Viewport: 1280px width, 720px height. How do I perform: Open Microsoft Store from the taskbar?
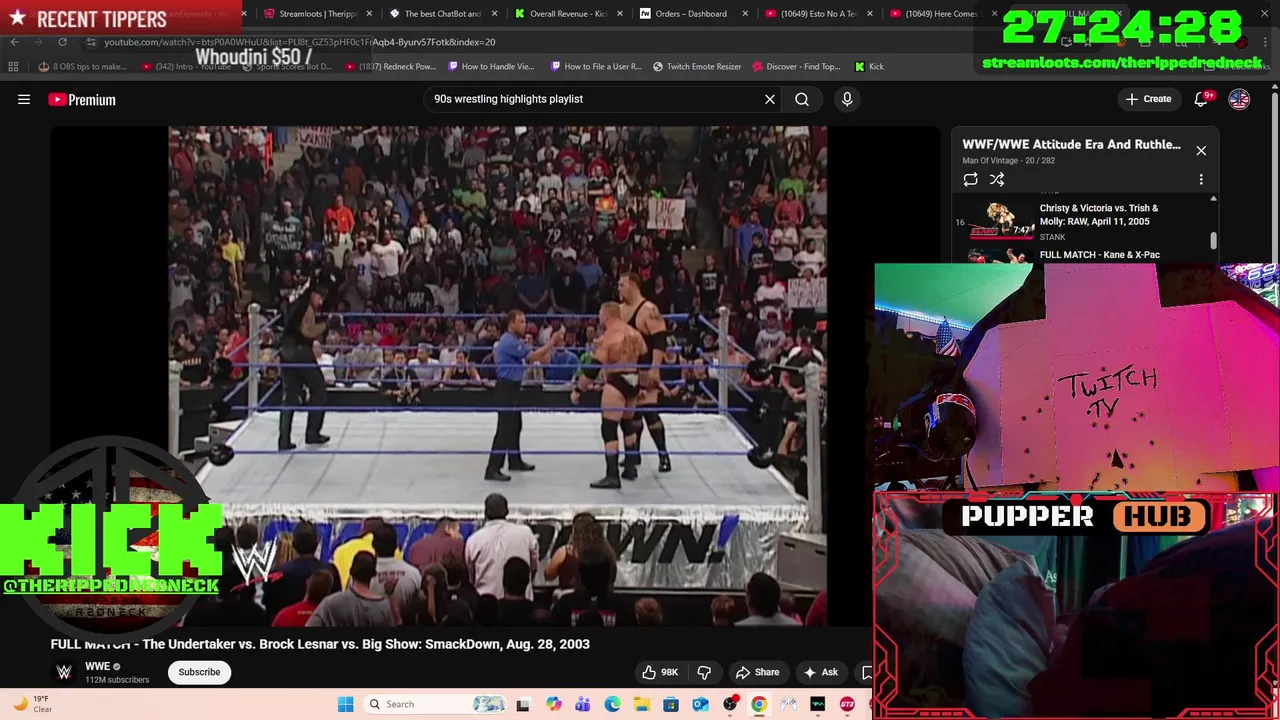[x=671, y=704]
